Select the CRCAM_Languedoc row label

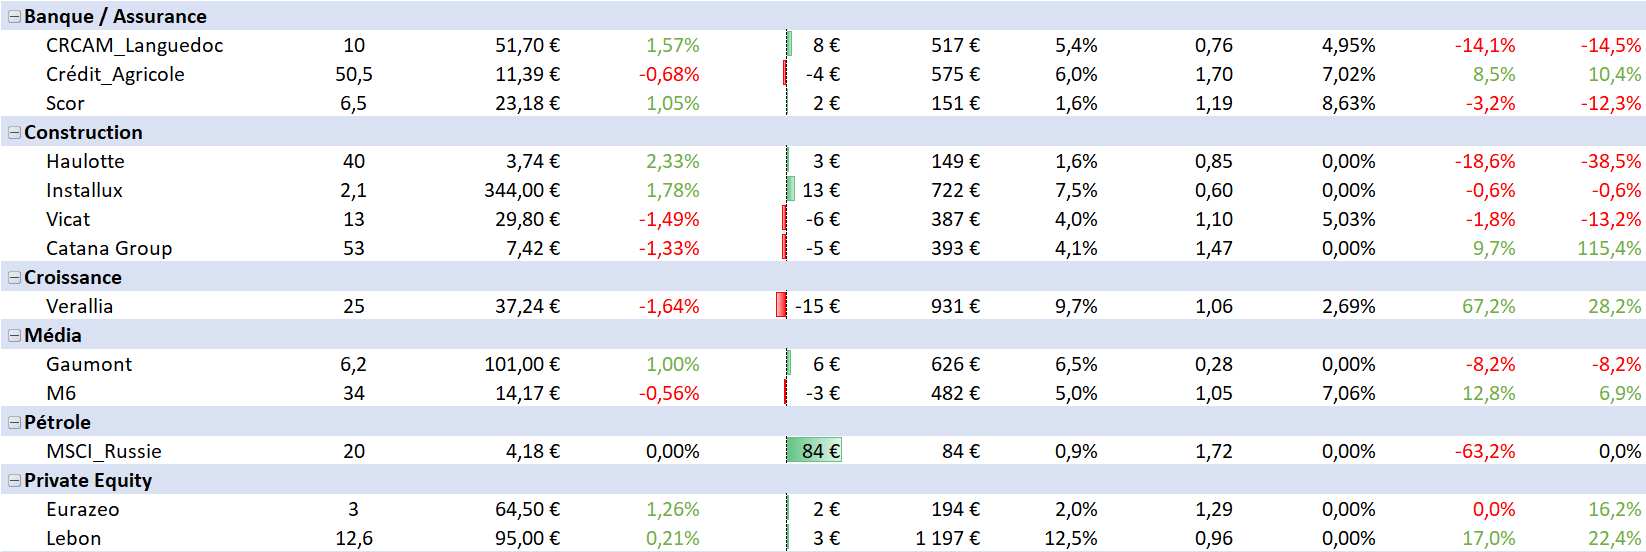[134, 46]
